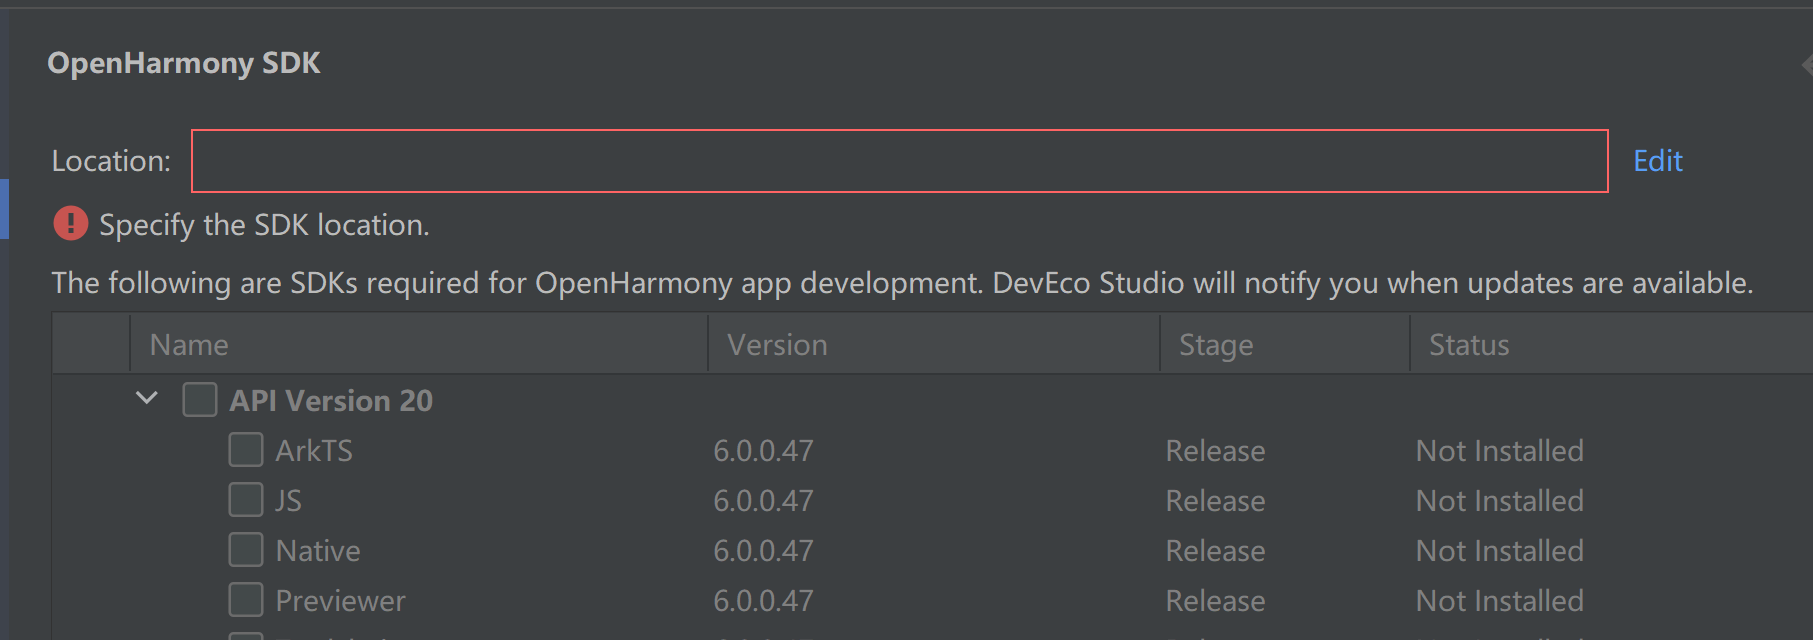Toggle the Previewer checkbox
Viewport: 1813px width, 640px height.
[246, 600]
